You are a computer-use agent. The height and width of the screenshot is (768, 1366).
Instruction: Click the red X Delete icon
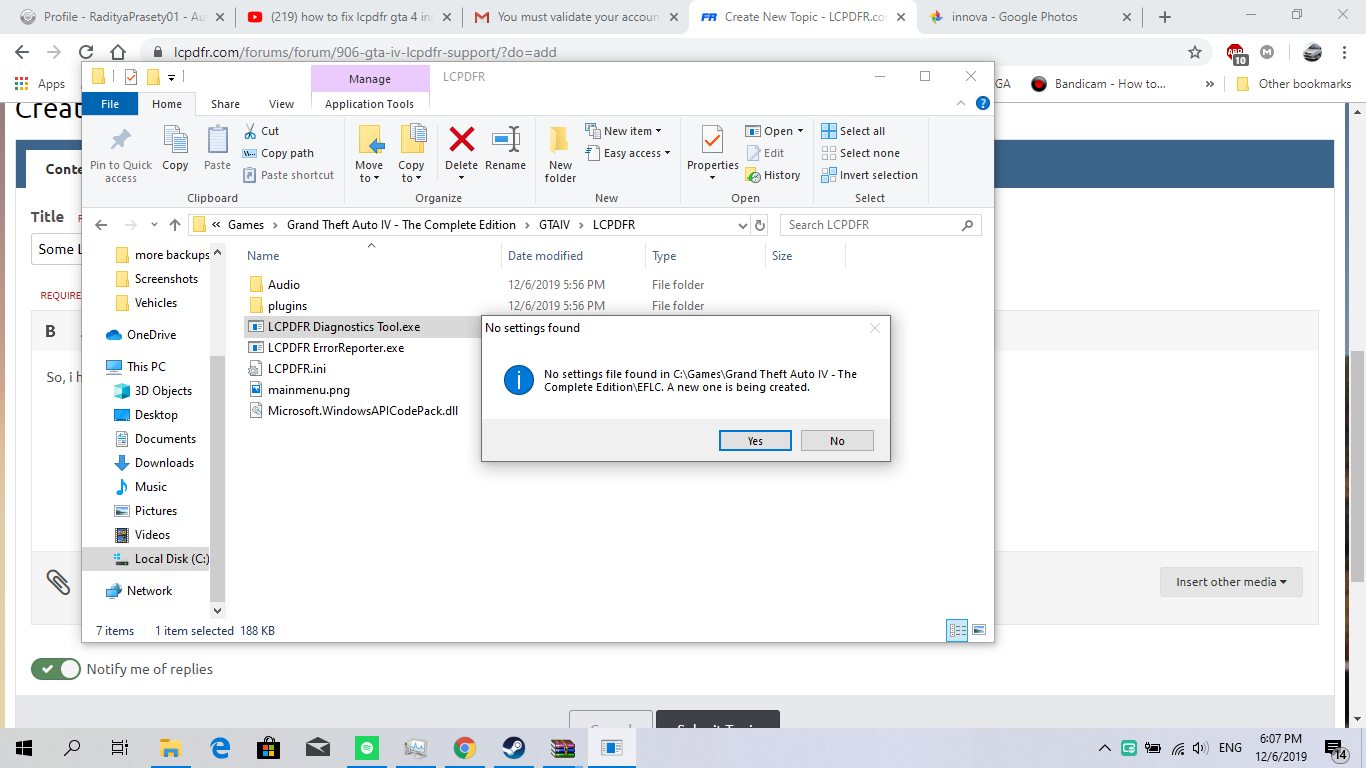click(461, 139)
